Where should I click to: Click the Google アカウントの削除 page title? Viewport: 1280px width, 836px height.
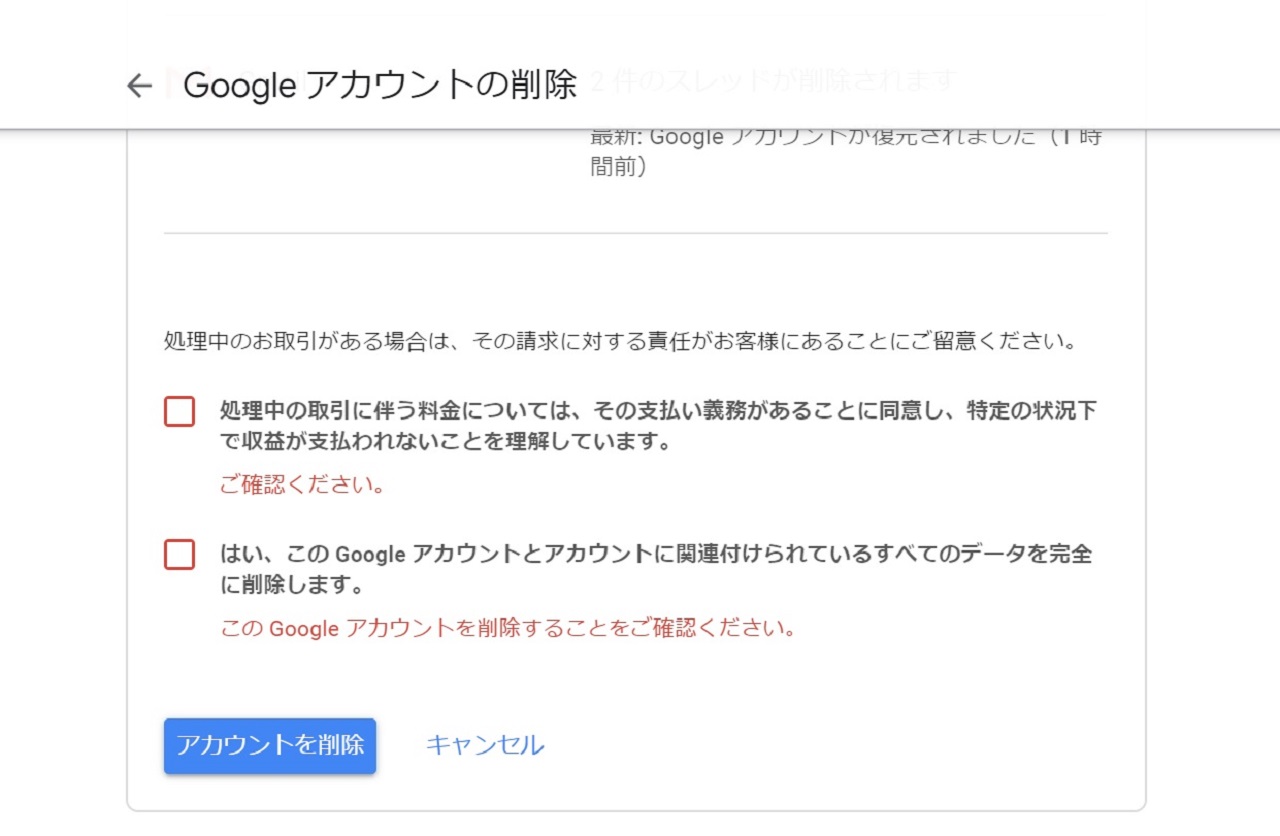click(x=380, y=85)
